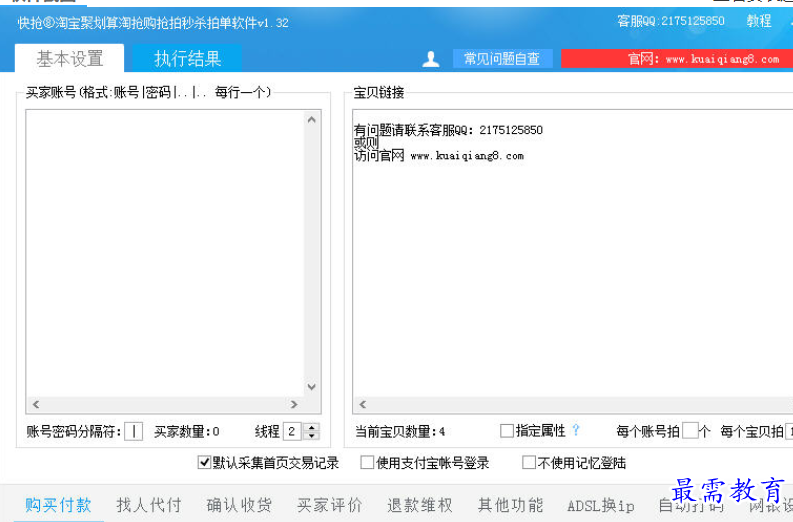Screen dimensions: 793x522
Task: Decrease the 线程 thread count
Action: click(x=312, y=436)
